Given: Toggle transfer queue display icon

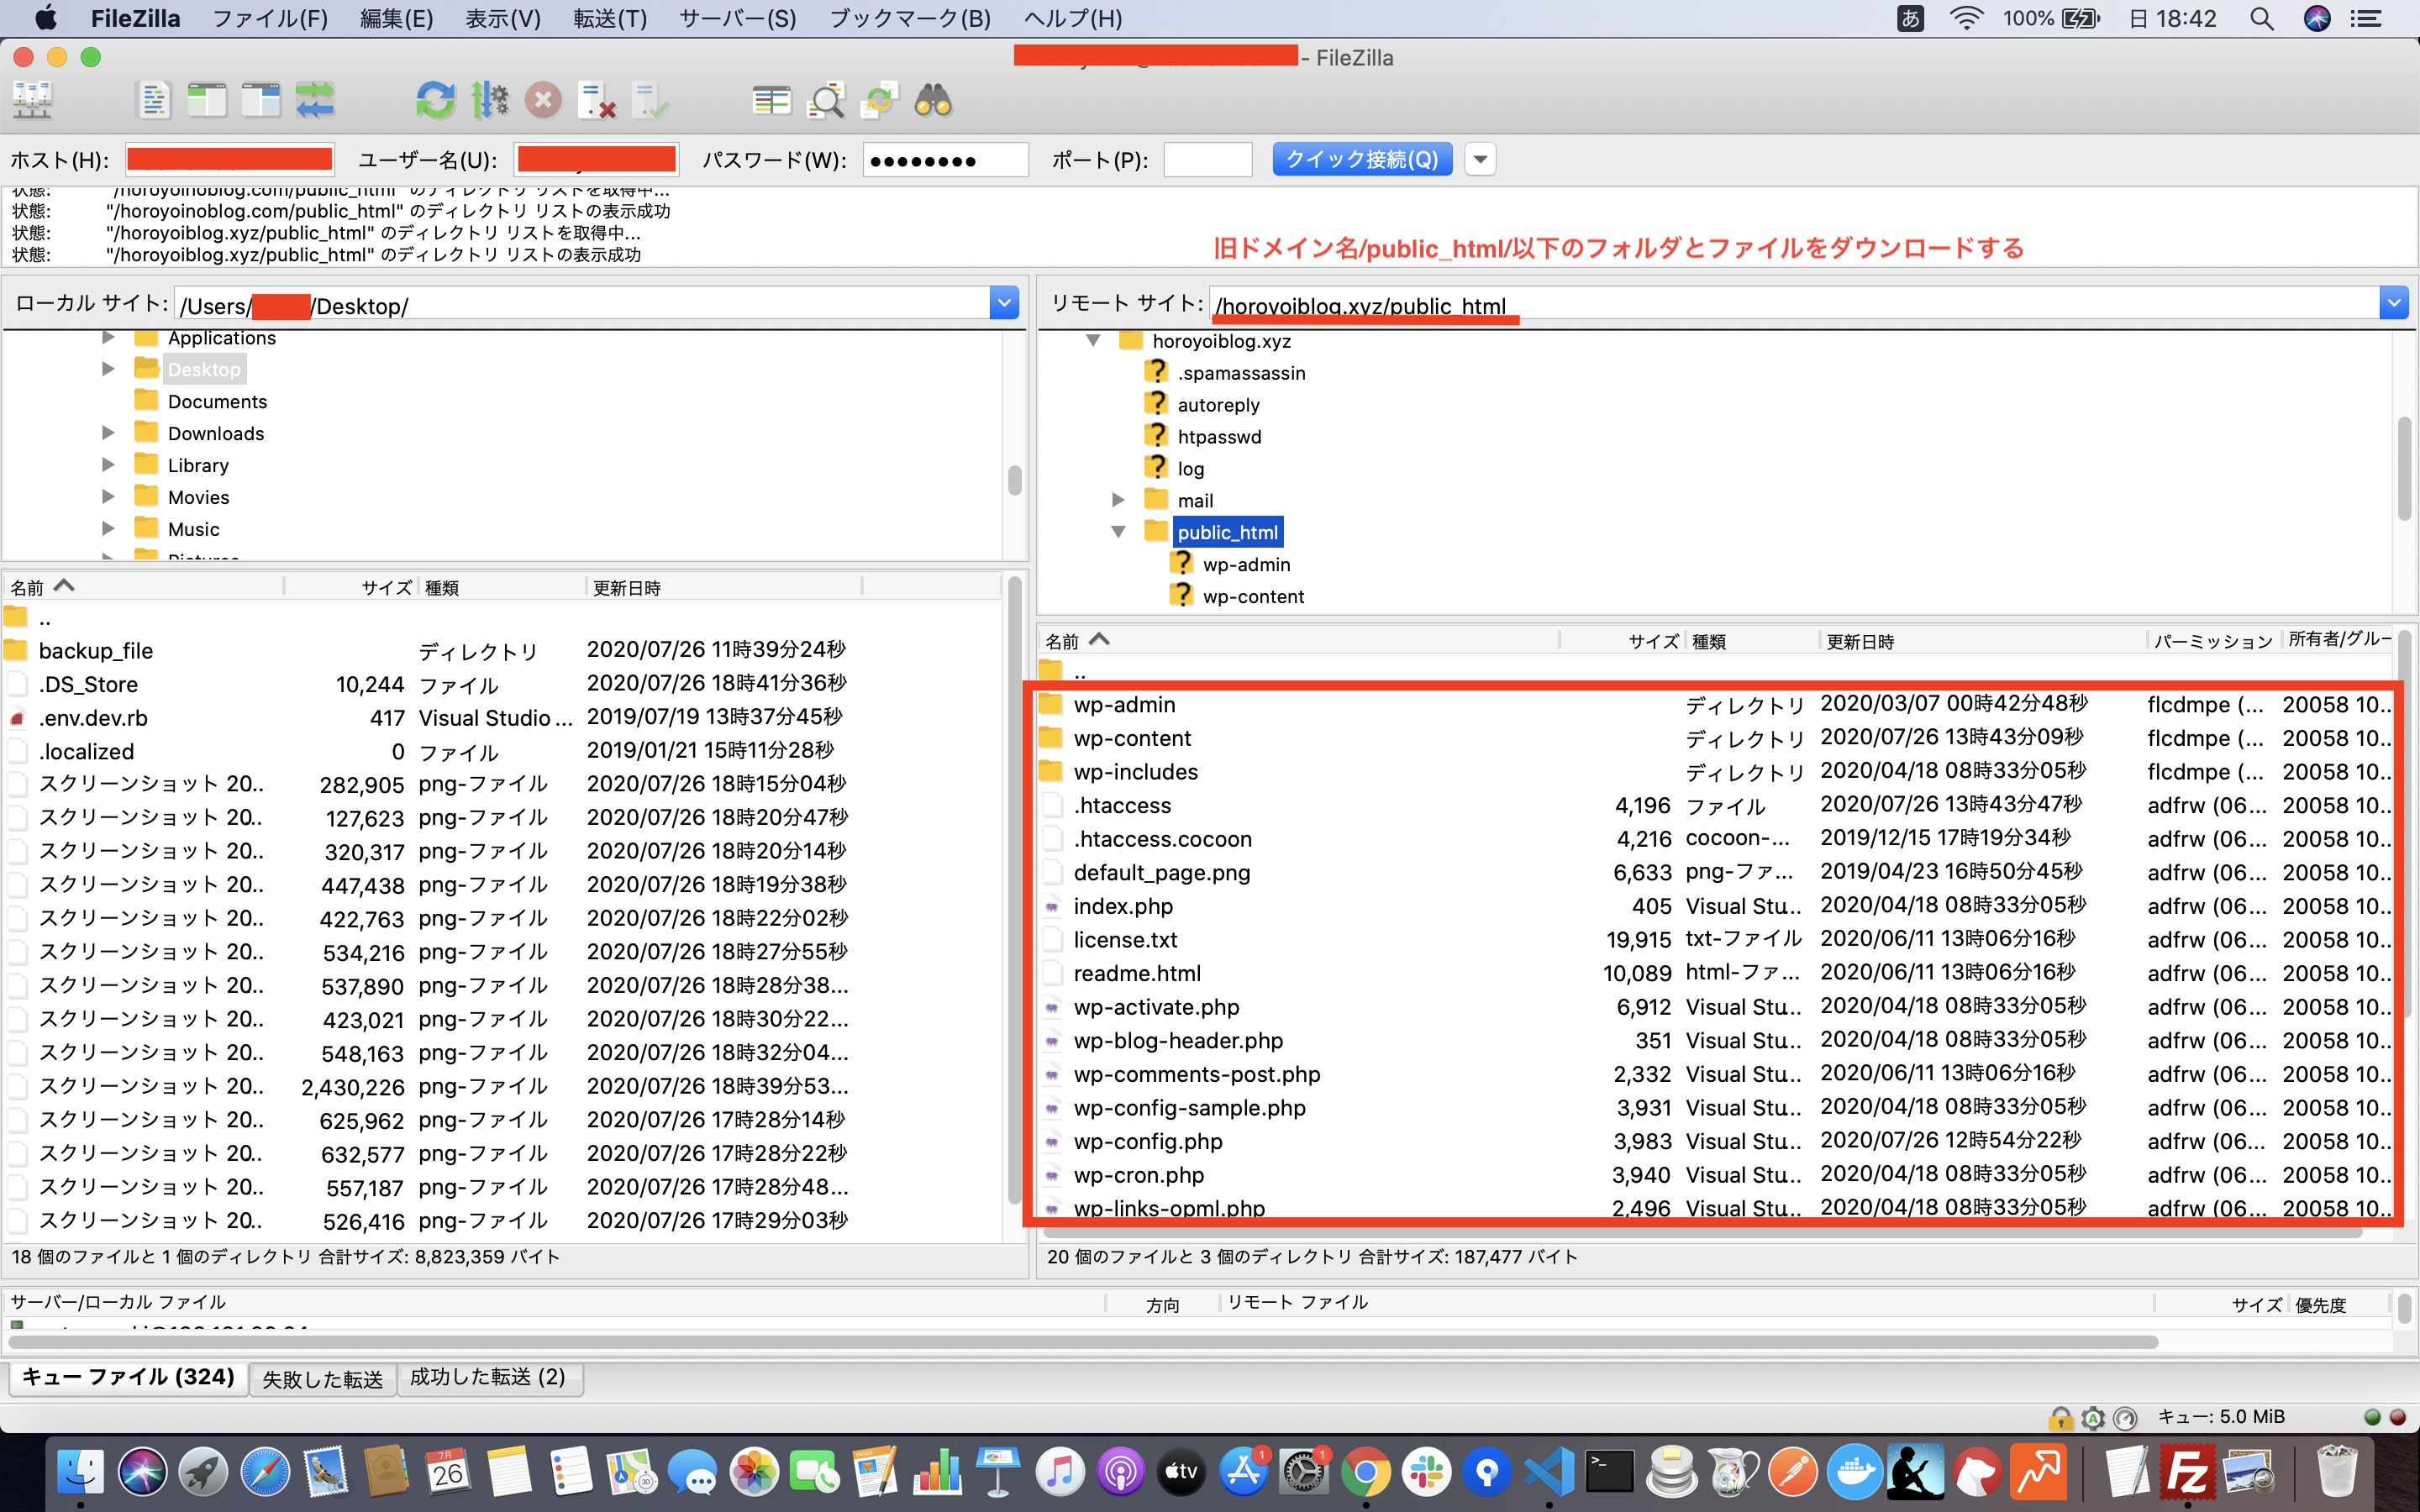Looking at the screenshot, I should [x=315, y=100].
